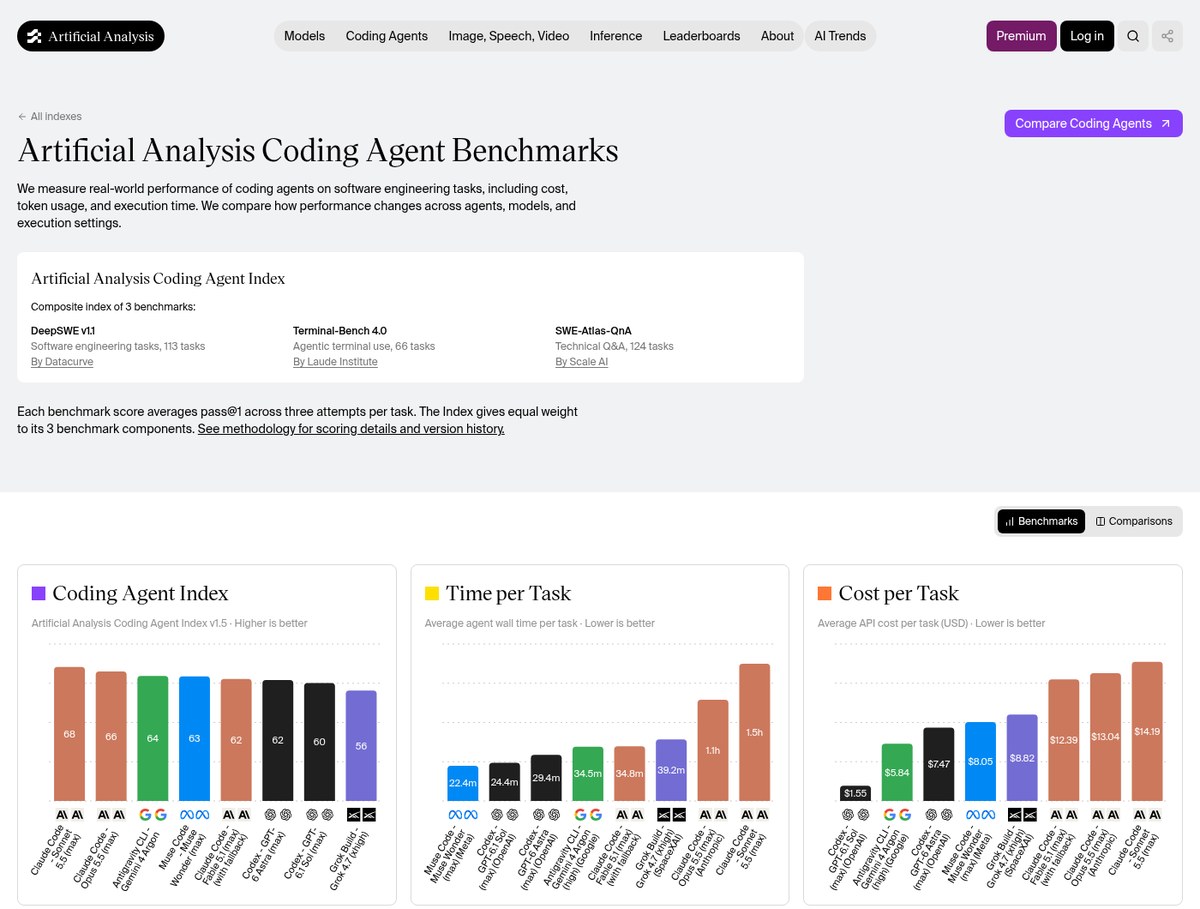Image resolution: width=1200 pixels, height=909 pixels.
Task: Click the OpenAI logo pair under the 24.4m bar
Action: pos(504,815)
